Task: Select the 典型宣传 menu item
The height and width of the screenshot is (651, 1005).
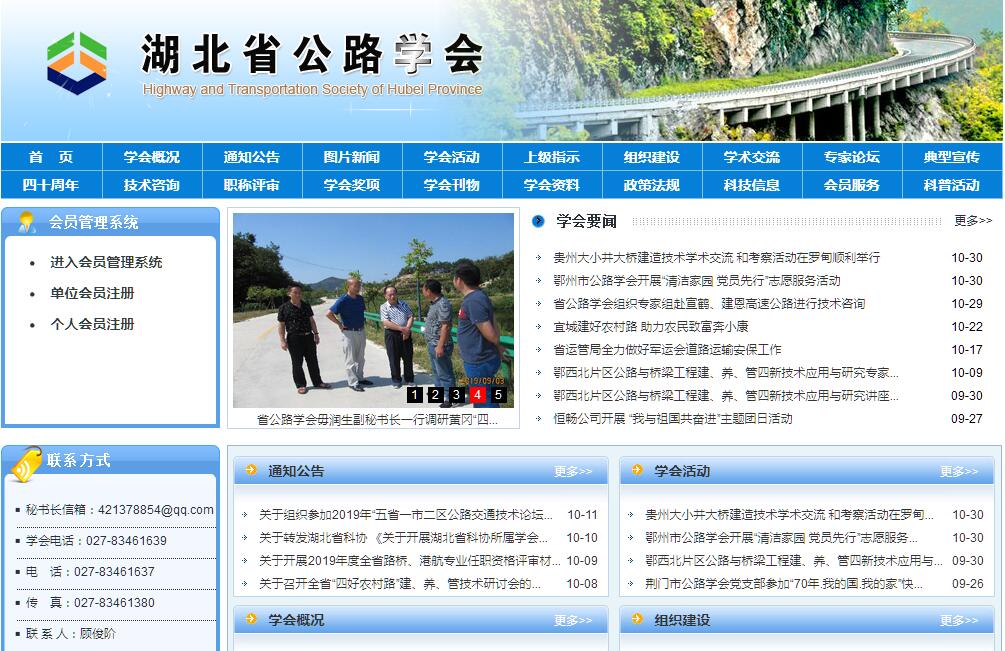Action: pos(952,157)
